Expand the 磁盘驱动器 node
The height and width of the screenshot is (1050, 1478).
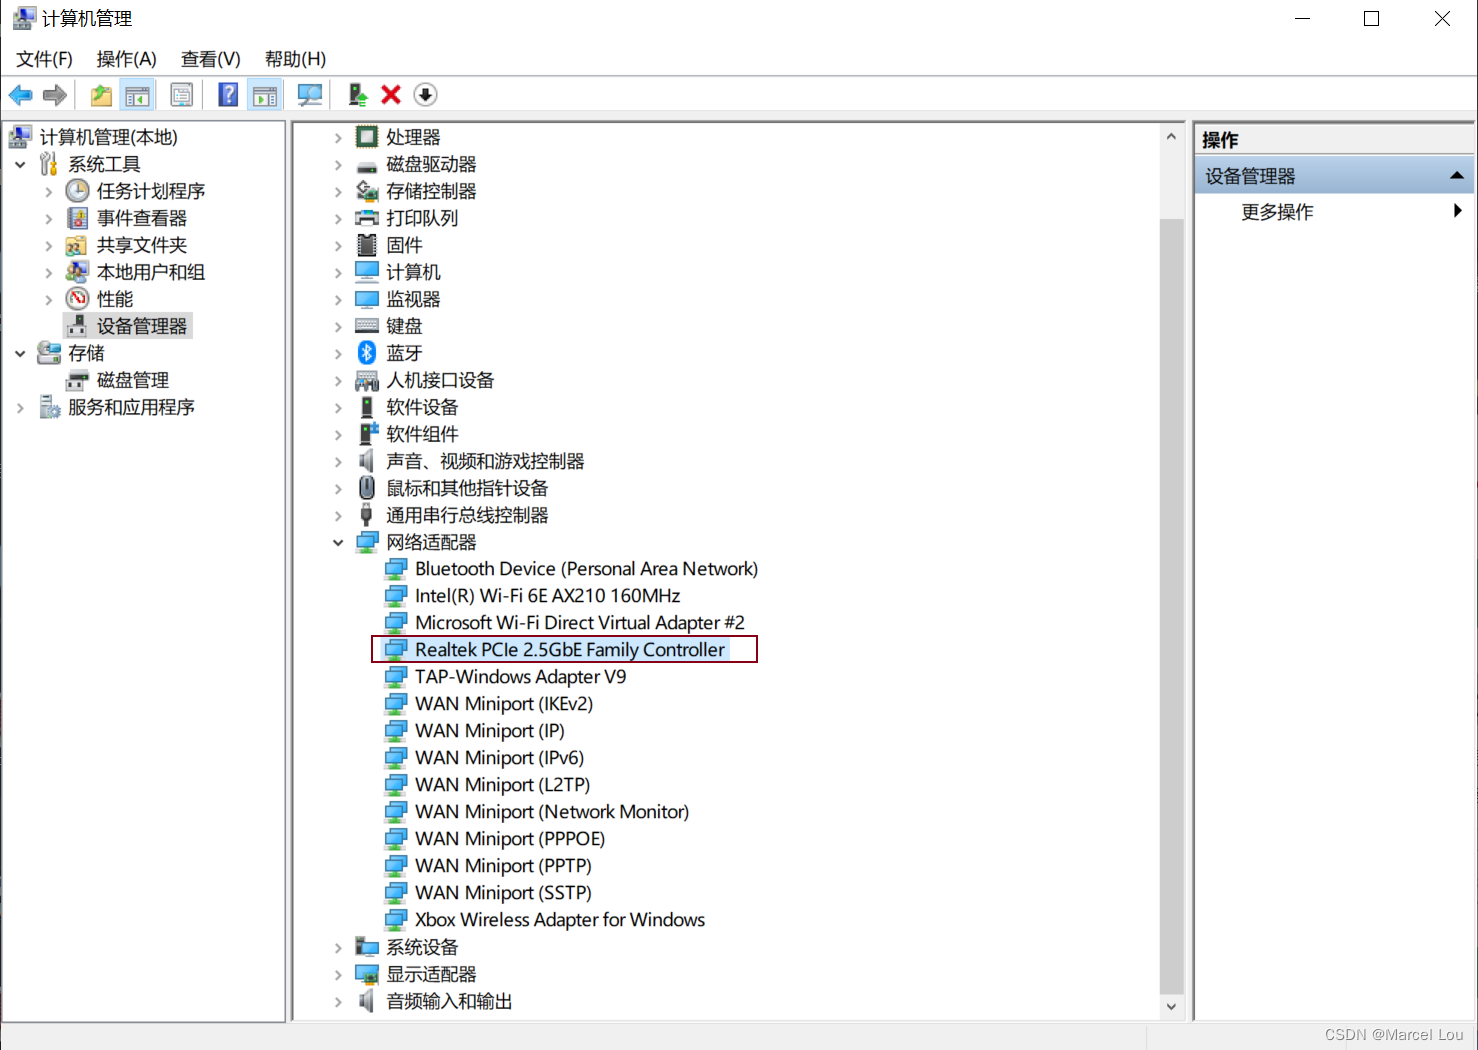[x=338, y=165]
